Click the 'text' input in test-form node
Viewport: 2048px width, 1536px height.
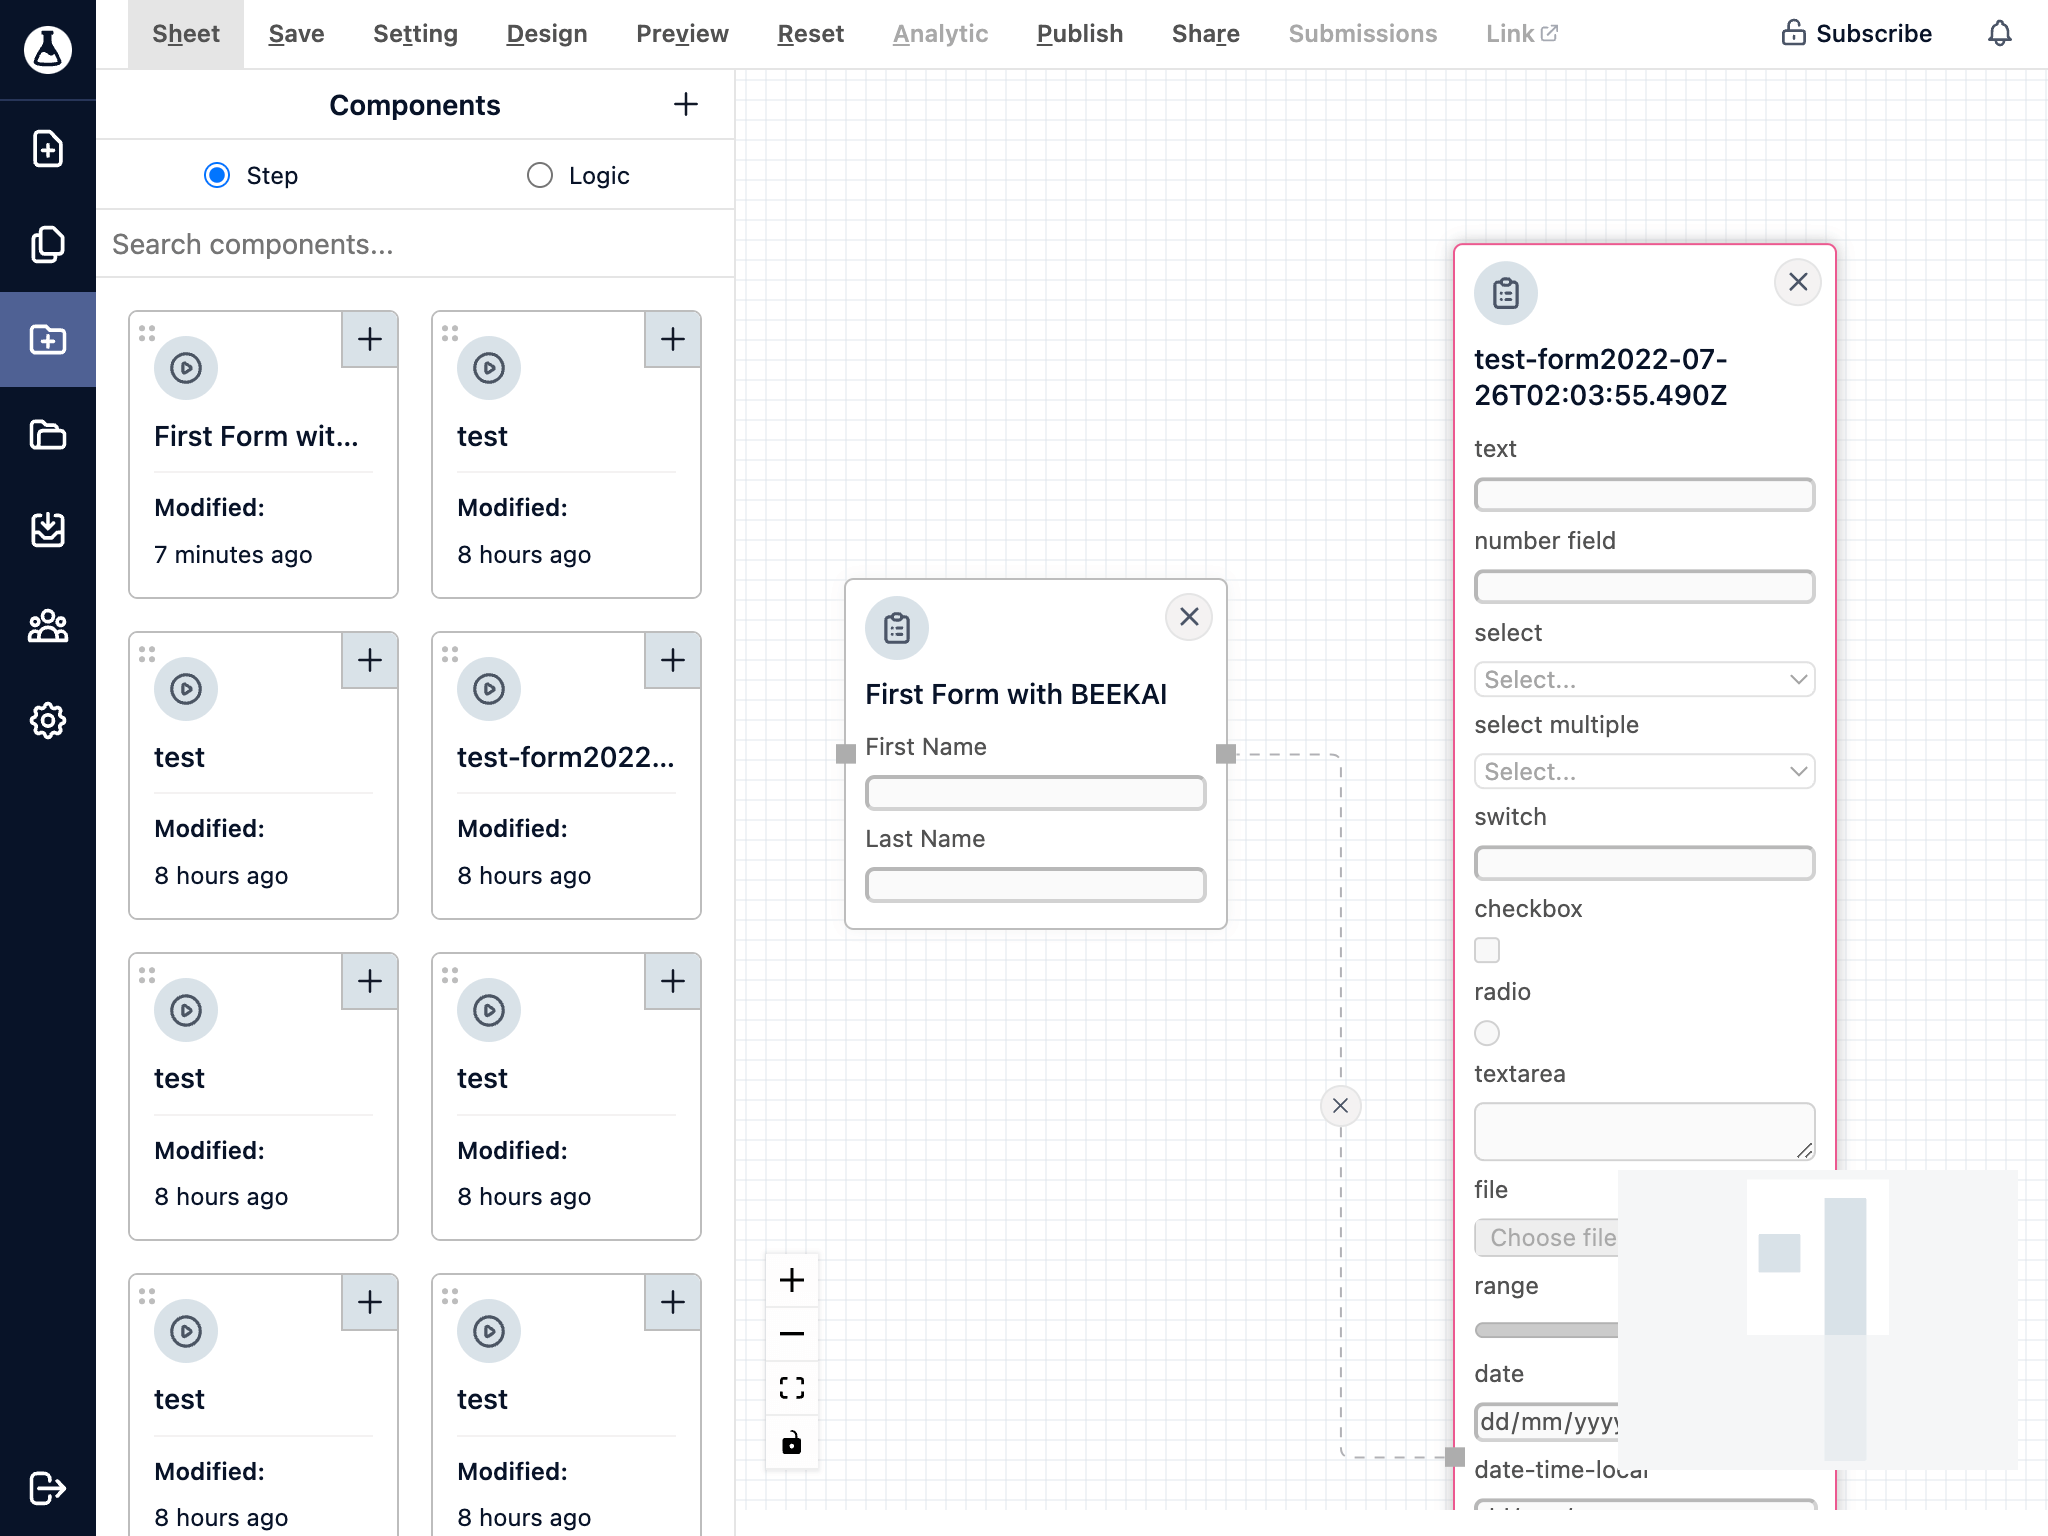tap(1645, 495)
